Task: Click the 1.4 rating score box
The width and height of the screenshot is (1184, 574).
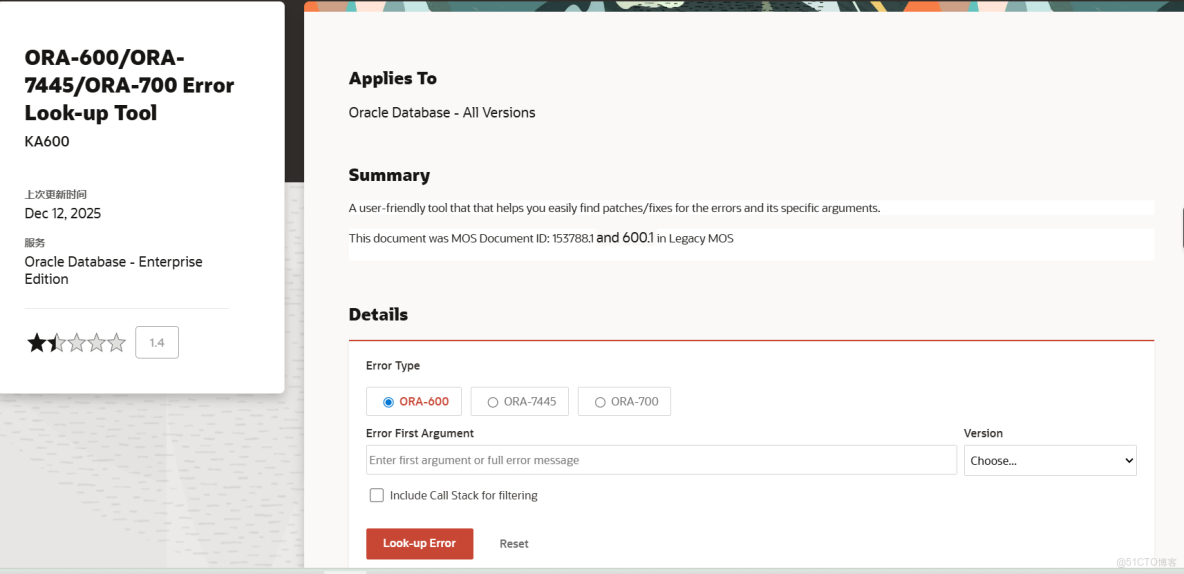Action: tap(157, 343)
